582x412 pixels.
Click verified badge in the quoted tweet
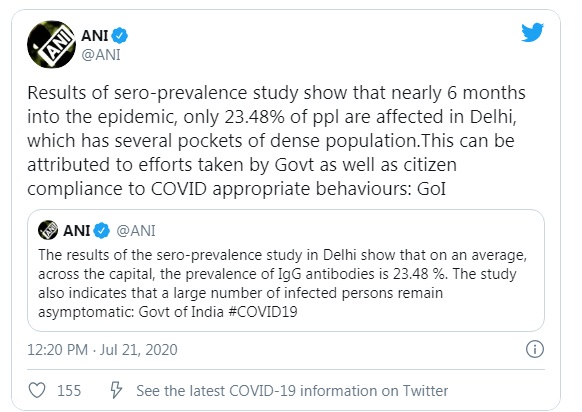(101, 230)
